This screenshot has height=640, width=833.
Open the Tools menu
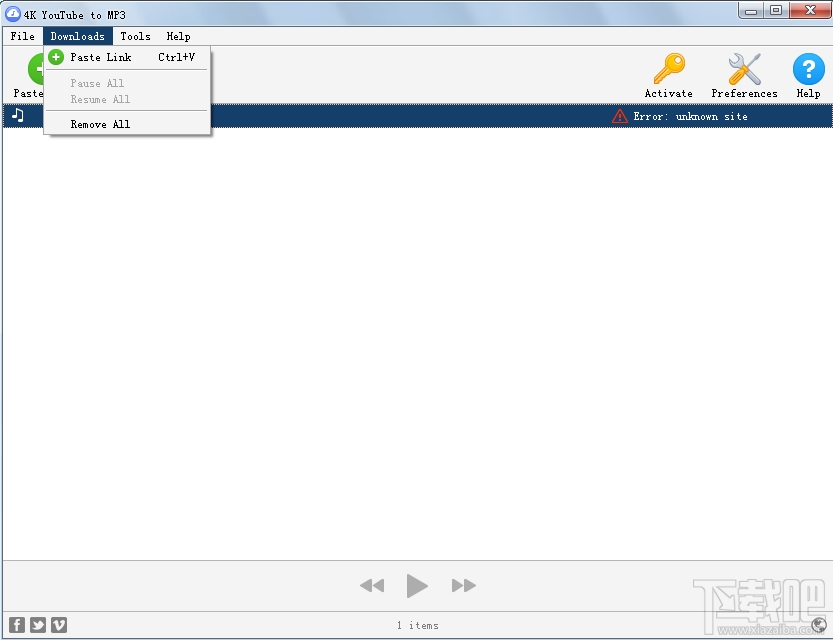[135, 36]
